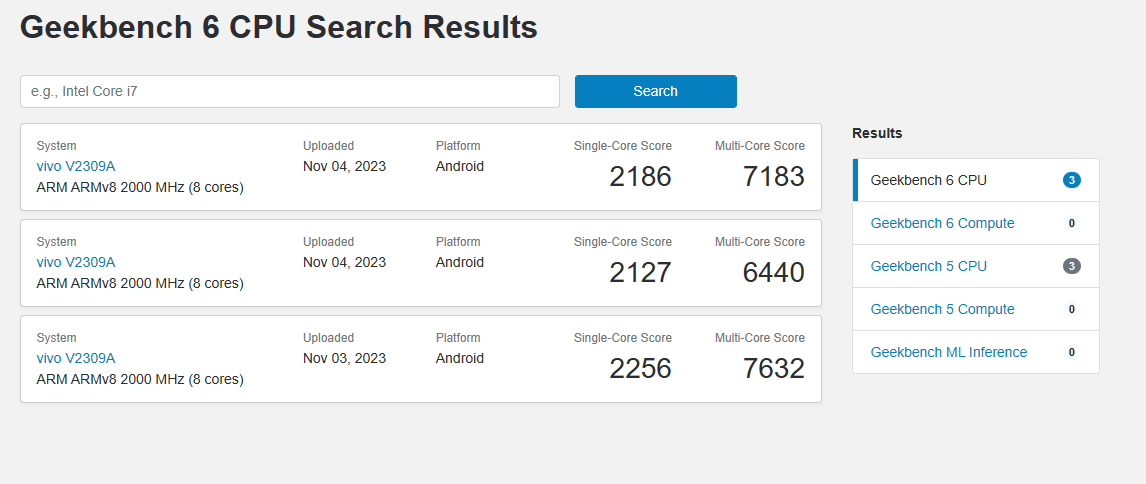Select Geekbench 5 Compute results
The width and height of the screenshot is (1146, 484).
pos(976,309)
